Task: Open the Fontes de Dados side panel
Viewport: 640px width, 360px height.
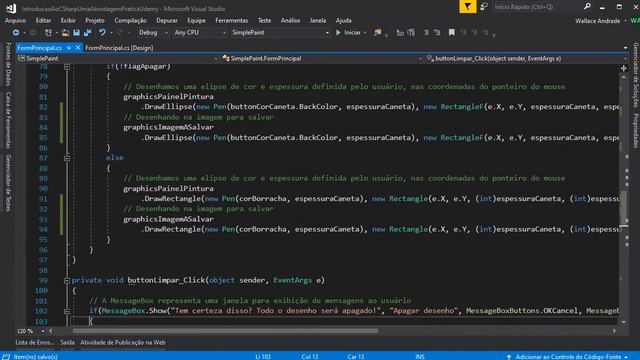Action: pyautogui.click(x=8, y=64)
